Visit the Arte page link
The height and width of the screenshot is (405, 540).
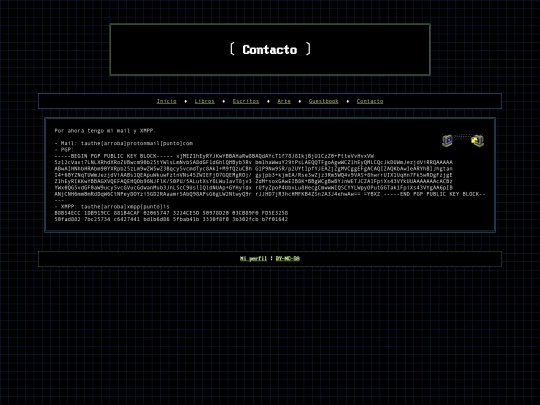coord(284,101)
